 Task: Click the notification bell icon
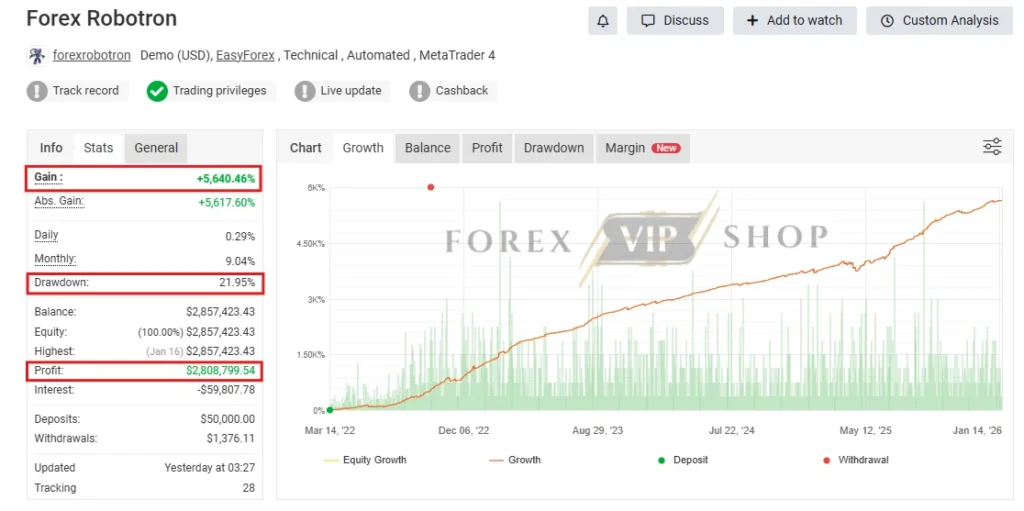602,21
